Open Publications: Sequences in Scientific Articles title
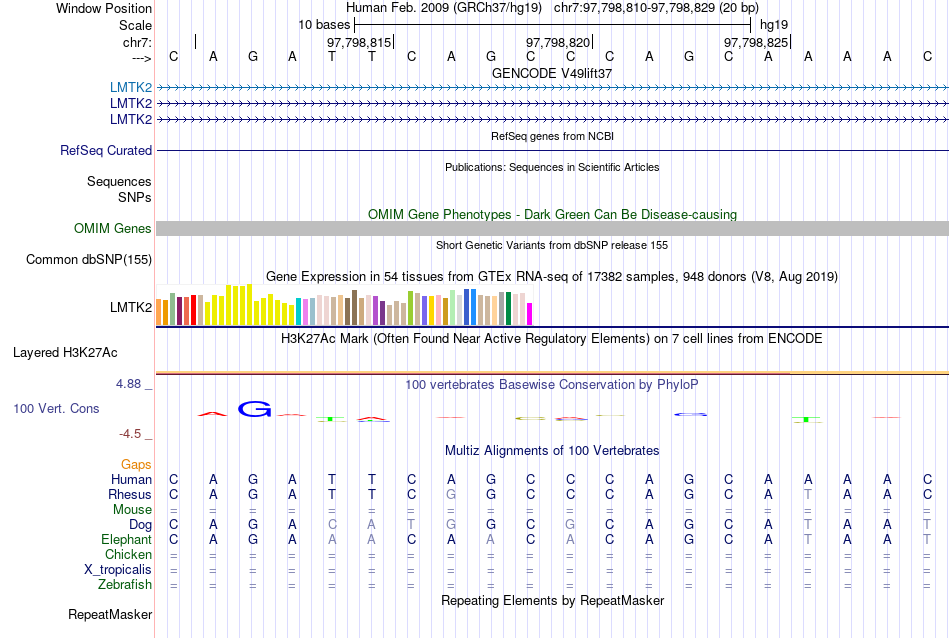The width and height of the screenshot is (950, 638). (x=552, y=167)
